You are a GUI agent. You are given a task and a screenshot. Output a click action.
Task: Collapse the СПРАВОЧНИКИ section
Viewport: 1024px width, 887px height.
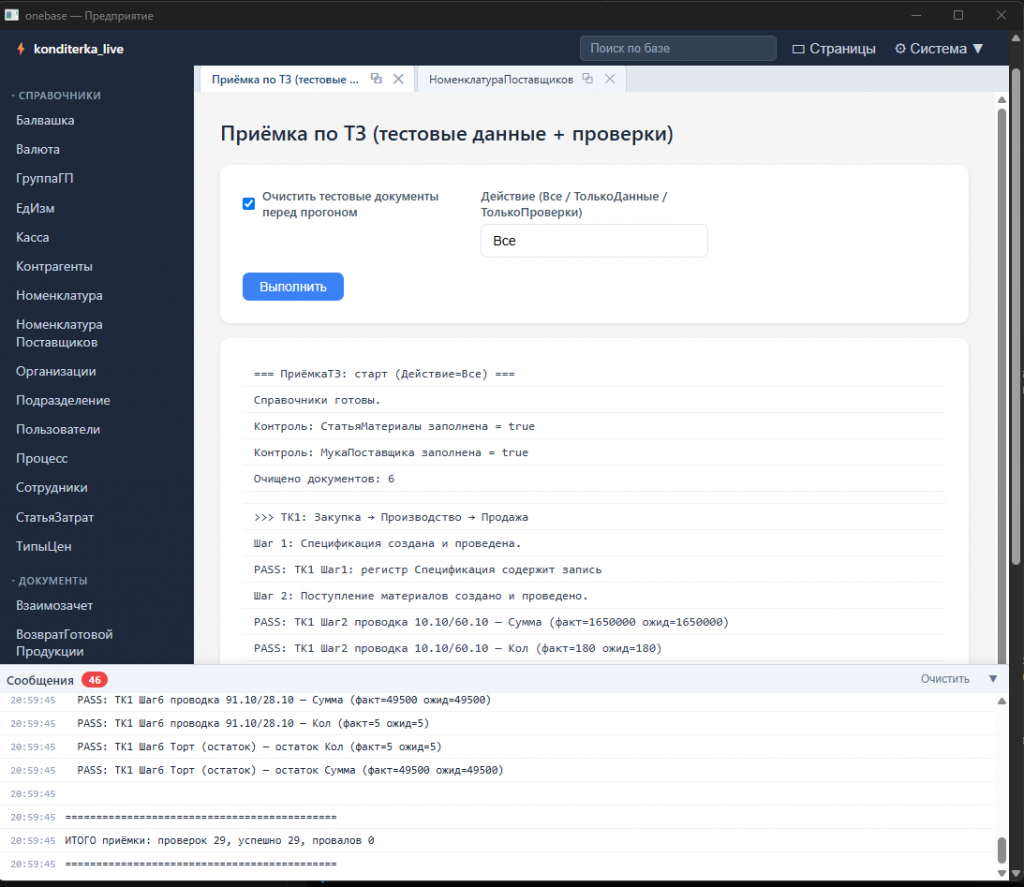tap(56, 95)
